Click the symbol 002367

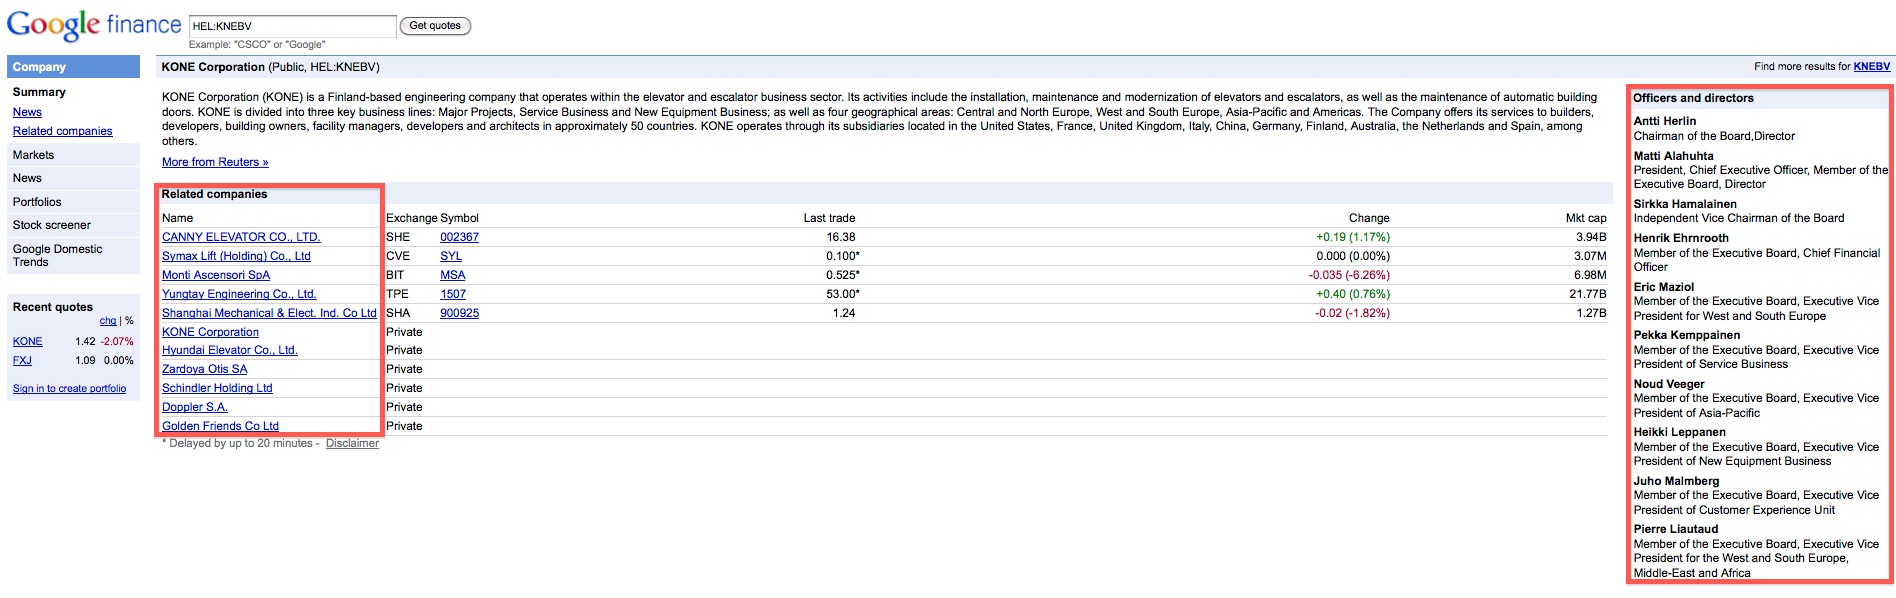pos(459,237)
